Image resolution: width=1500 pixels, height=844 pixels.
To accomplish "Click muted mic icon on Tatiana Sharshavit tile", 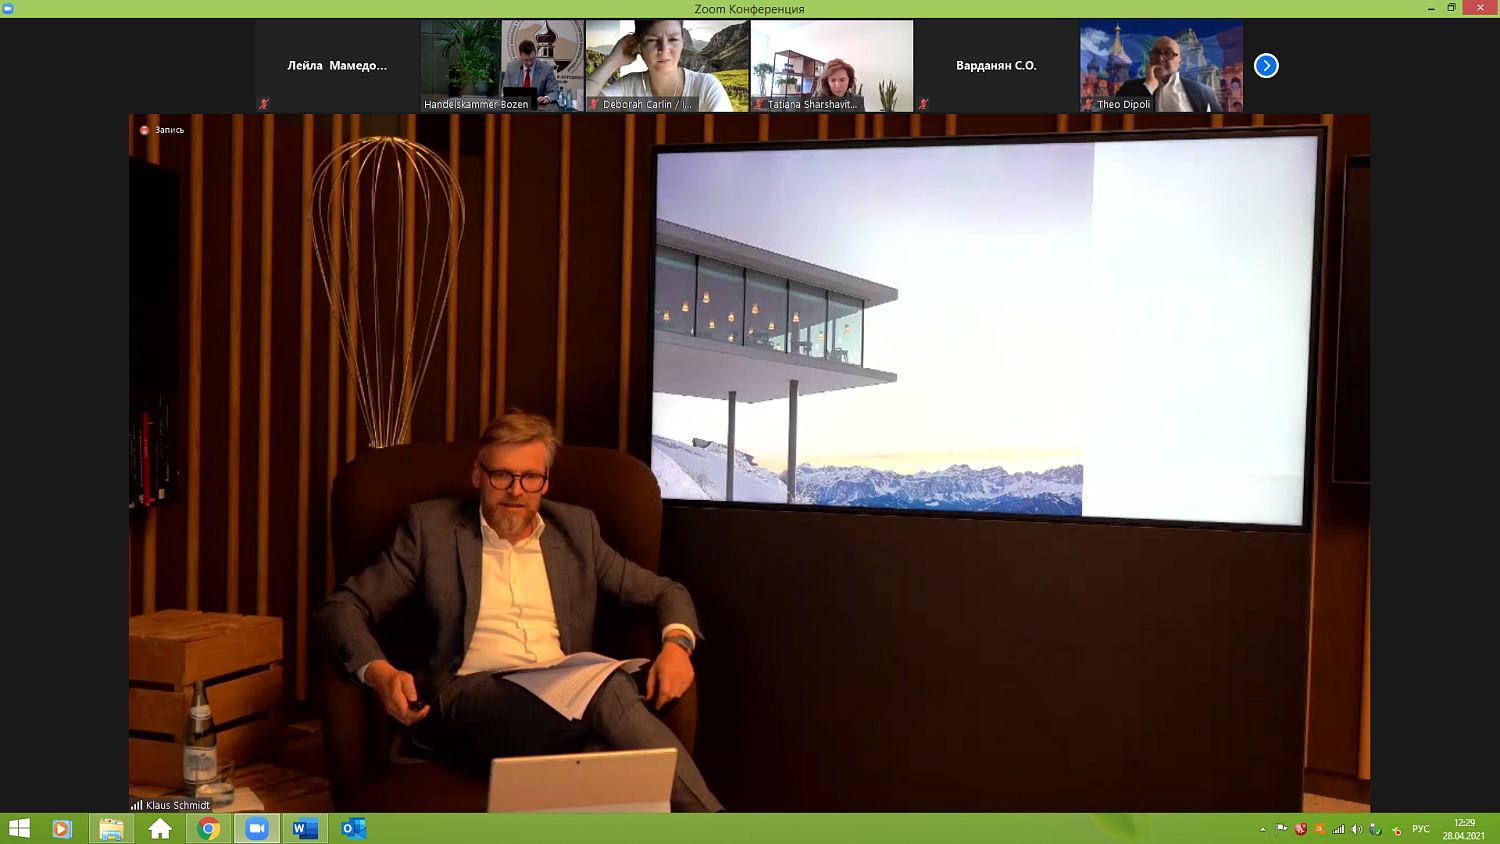I will point(759,104).
